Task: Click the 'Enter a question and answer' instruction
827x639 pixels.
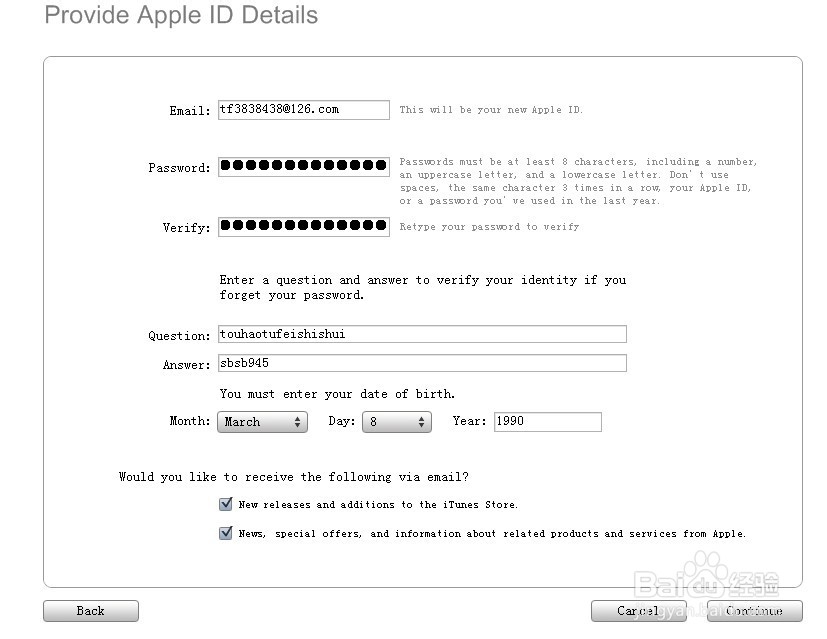Action: pos(423,287)
